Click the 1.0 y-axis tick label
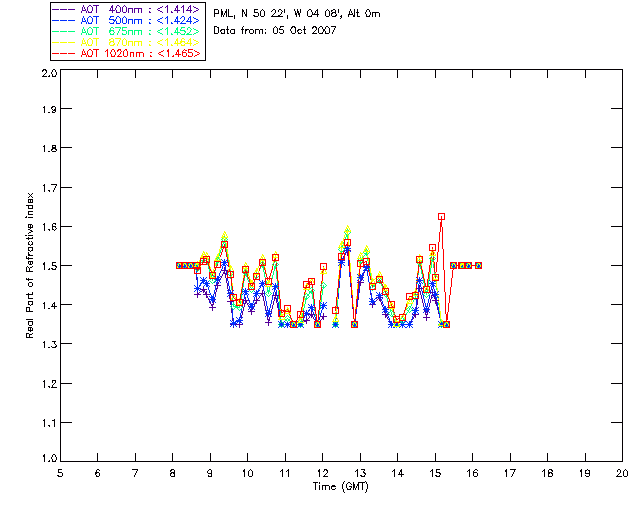This screenshot has height=512, width=640. 49,459
